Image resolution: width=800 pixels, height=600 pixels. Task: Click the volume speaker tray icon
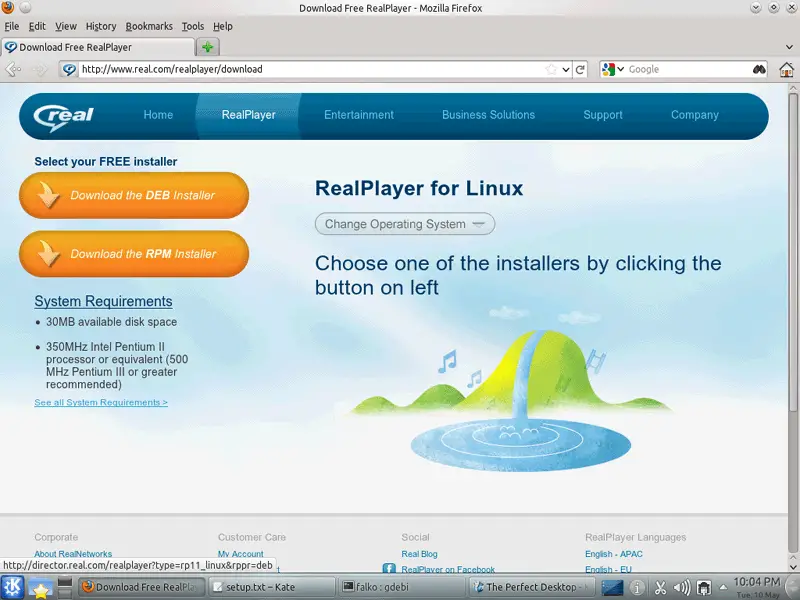click(x=682, y=588)
